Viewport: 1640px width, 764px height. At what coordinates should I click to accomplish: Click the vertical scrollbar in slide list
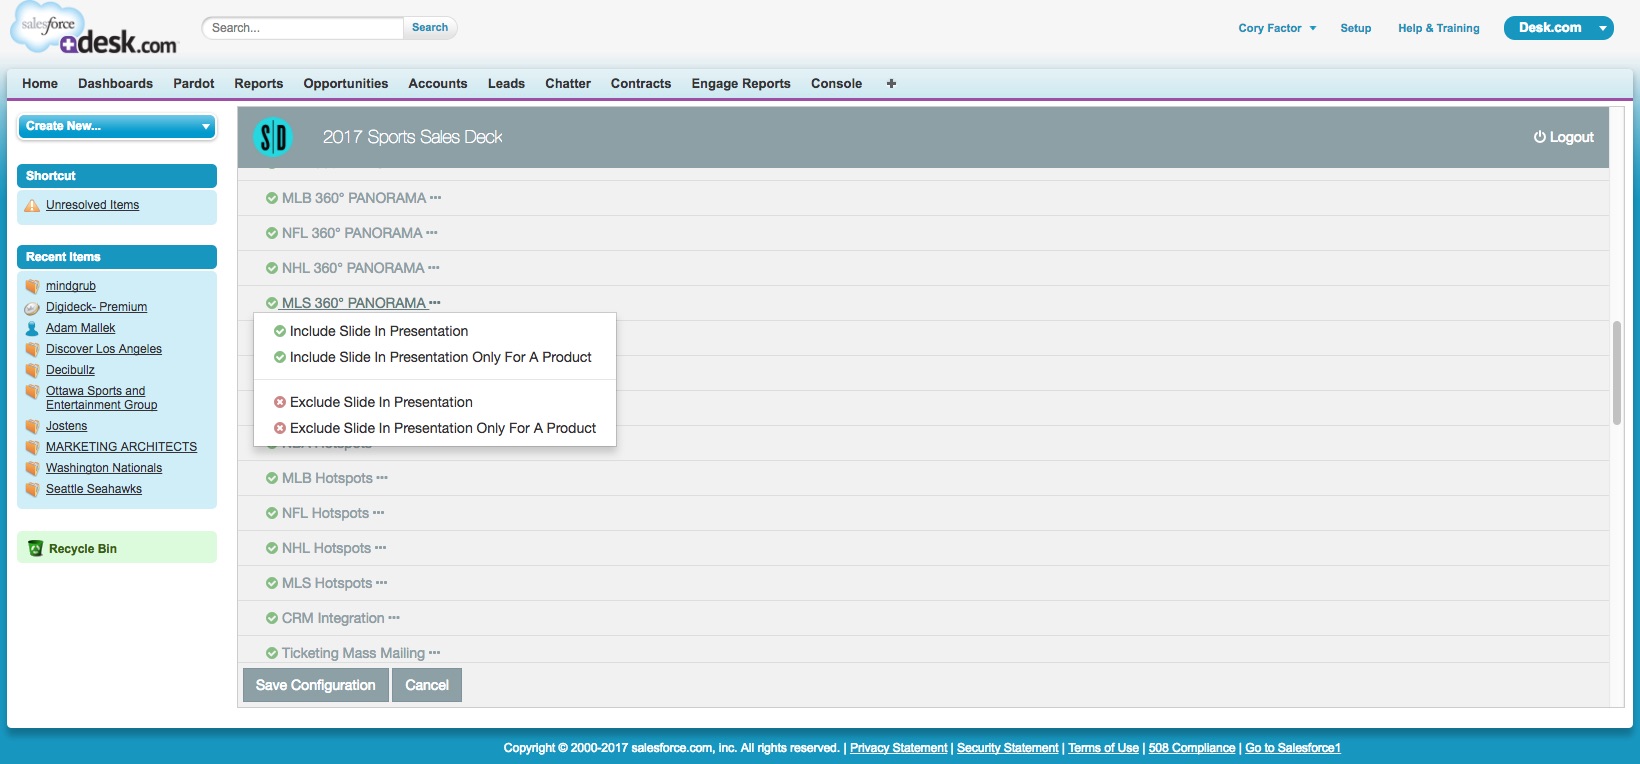(1616, 372)
